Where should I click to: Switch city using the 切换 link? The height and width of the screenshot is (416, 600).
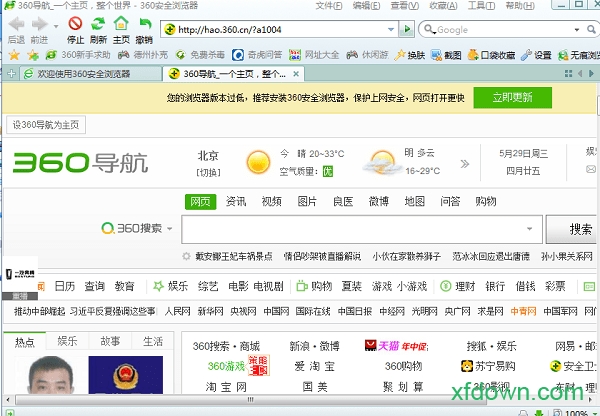(208, 172)
